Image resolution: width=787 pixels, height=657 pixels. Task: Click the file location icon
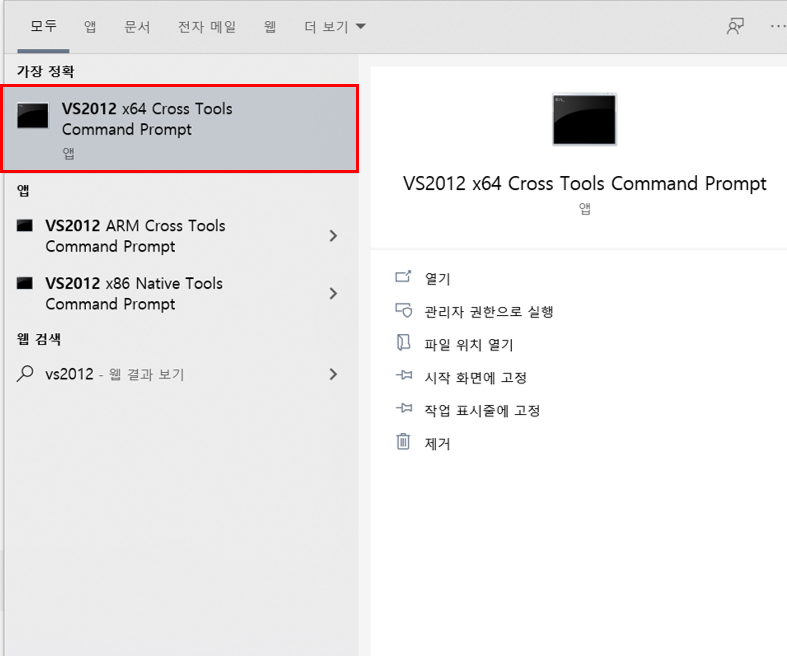tap(404, 342)
